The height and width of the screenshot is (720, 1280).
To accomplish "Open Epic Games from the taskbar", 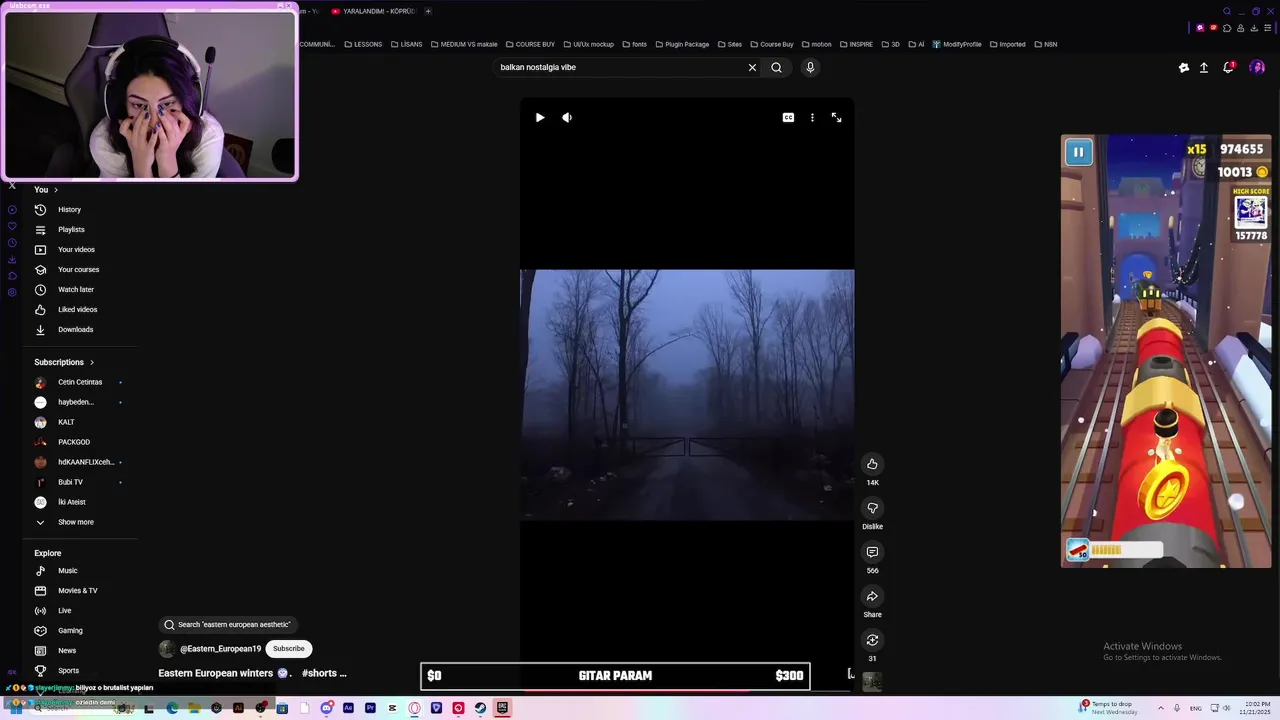I will [502, 708].
